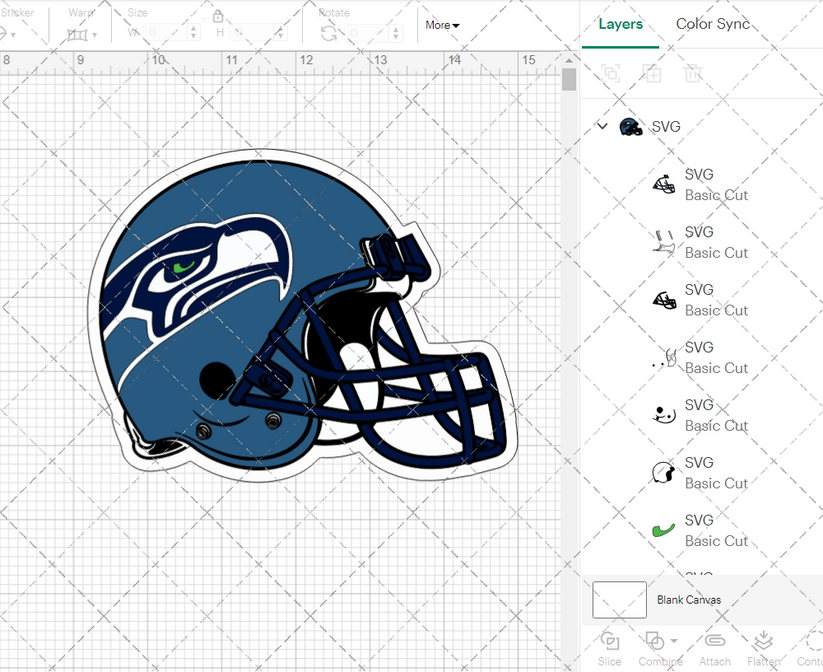Click the Rotate refresh icon

pos(328,31)
